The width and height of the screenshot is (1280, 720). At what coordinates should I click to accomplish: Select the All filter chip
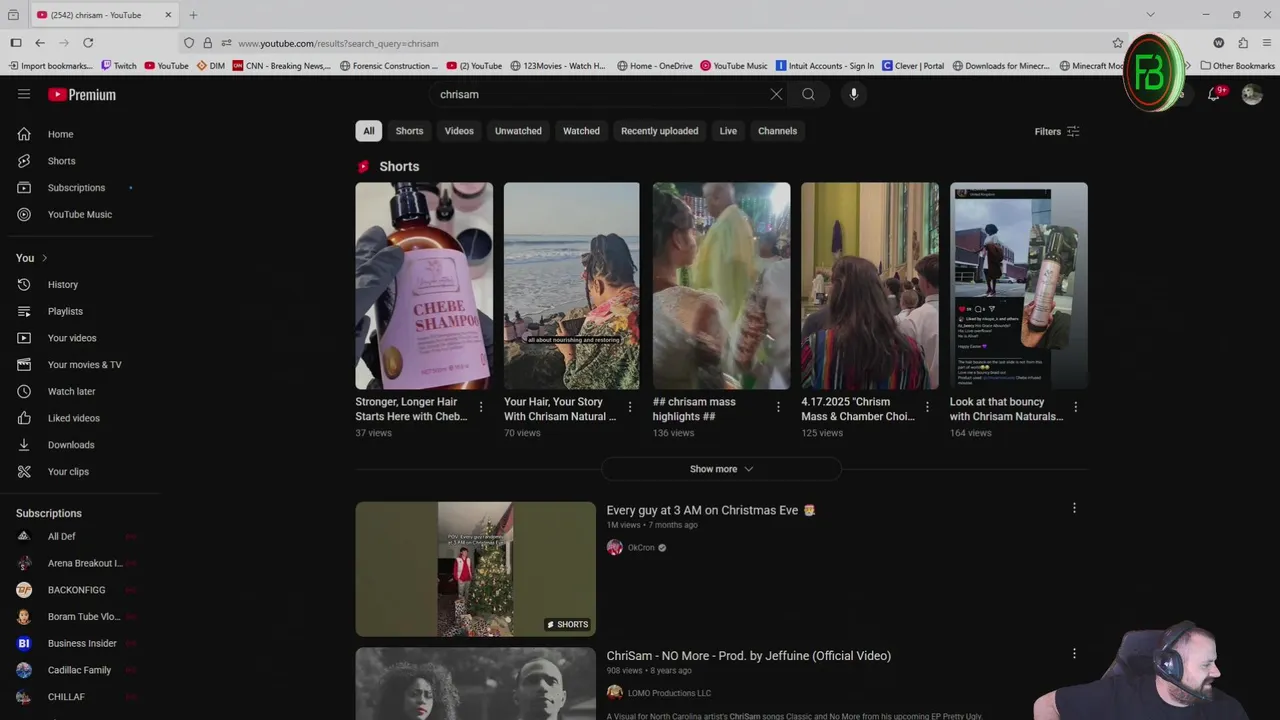(369, 131)
